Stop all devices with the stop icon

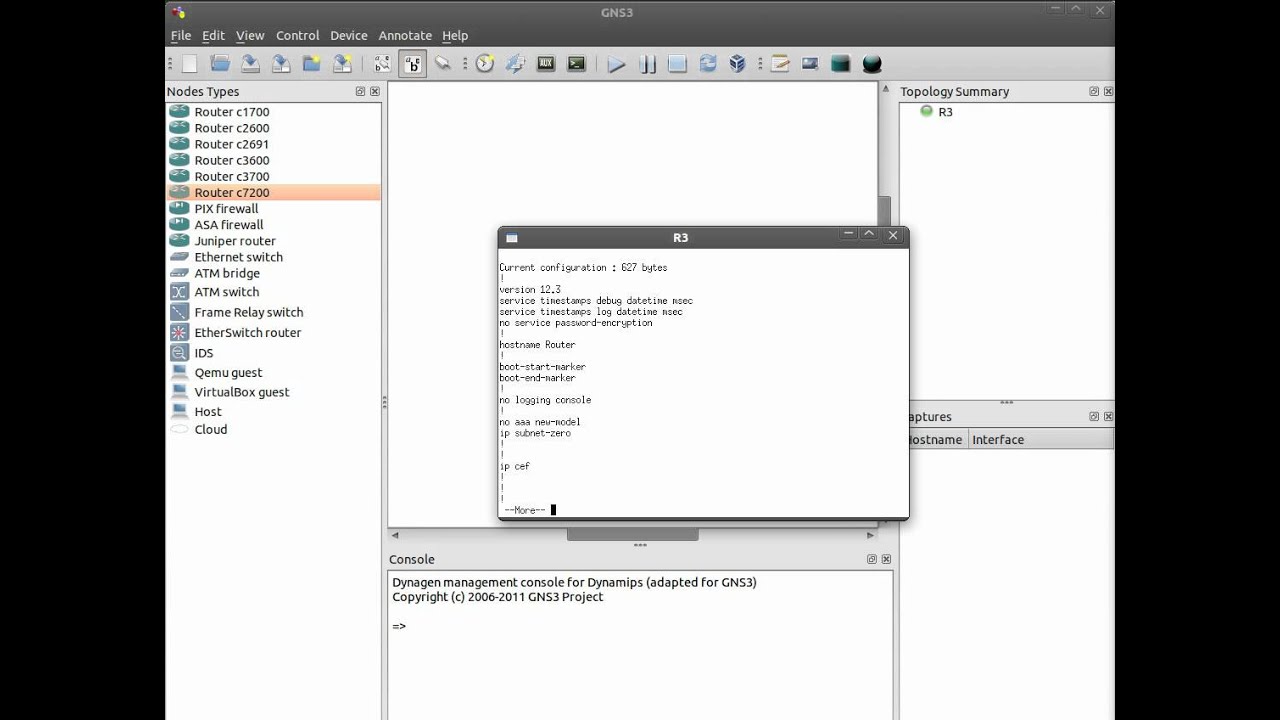point(677,64)
